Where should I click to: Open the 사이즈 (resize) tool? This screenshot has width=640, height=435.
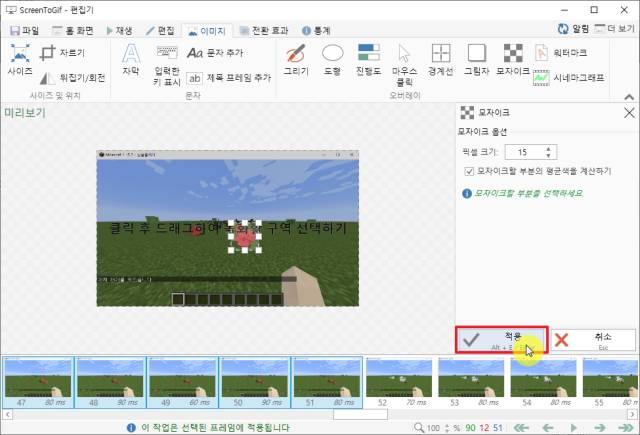pyautogui.click(x=20, y=60)
